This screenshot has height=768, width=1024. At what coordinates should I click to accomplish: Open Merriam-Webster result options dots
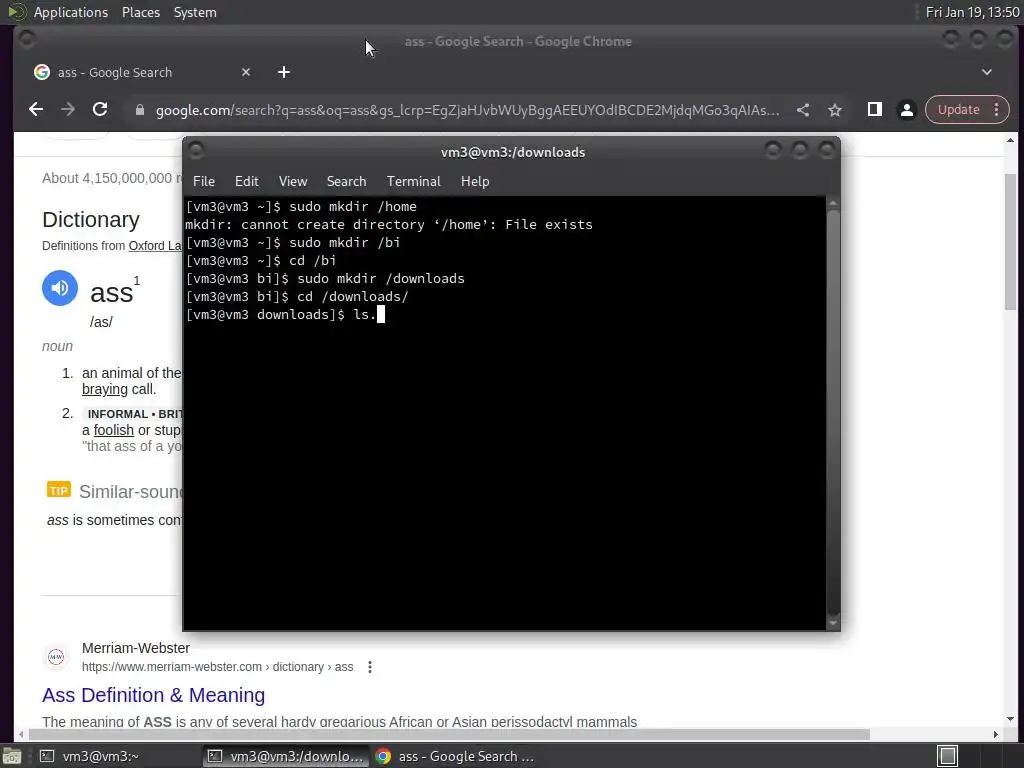coord(370,667)
